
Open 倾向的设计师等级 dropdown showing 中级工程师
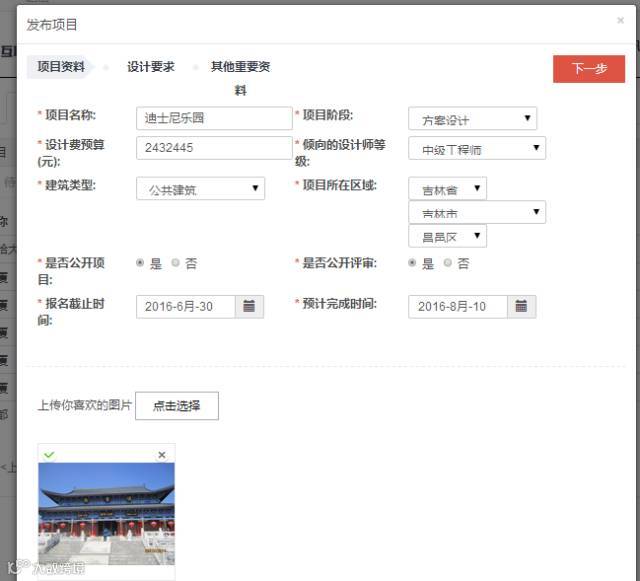click(x=477, y=148)
